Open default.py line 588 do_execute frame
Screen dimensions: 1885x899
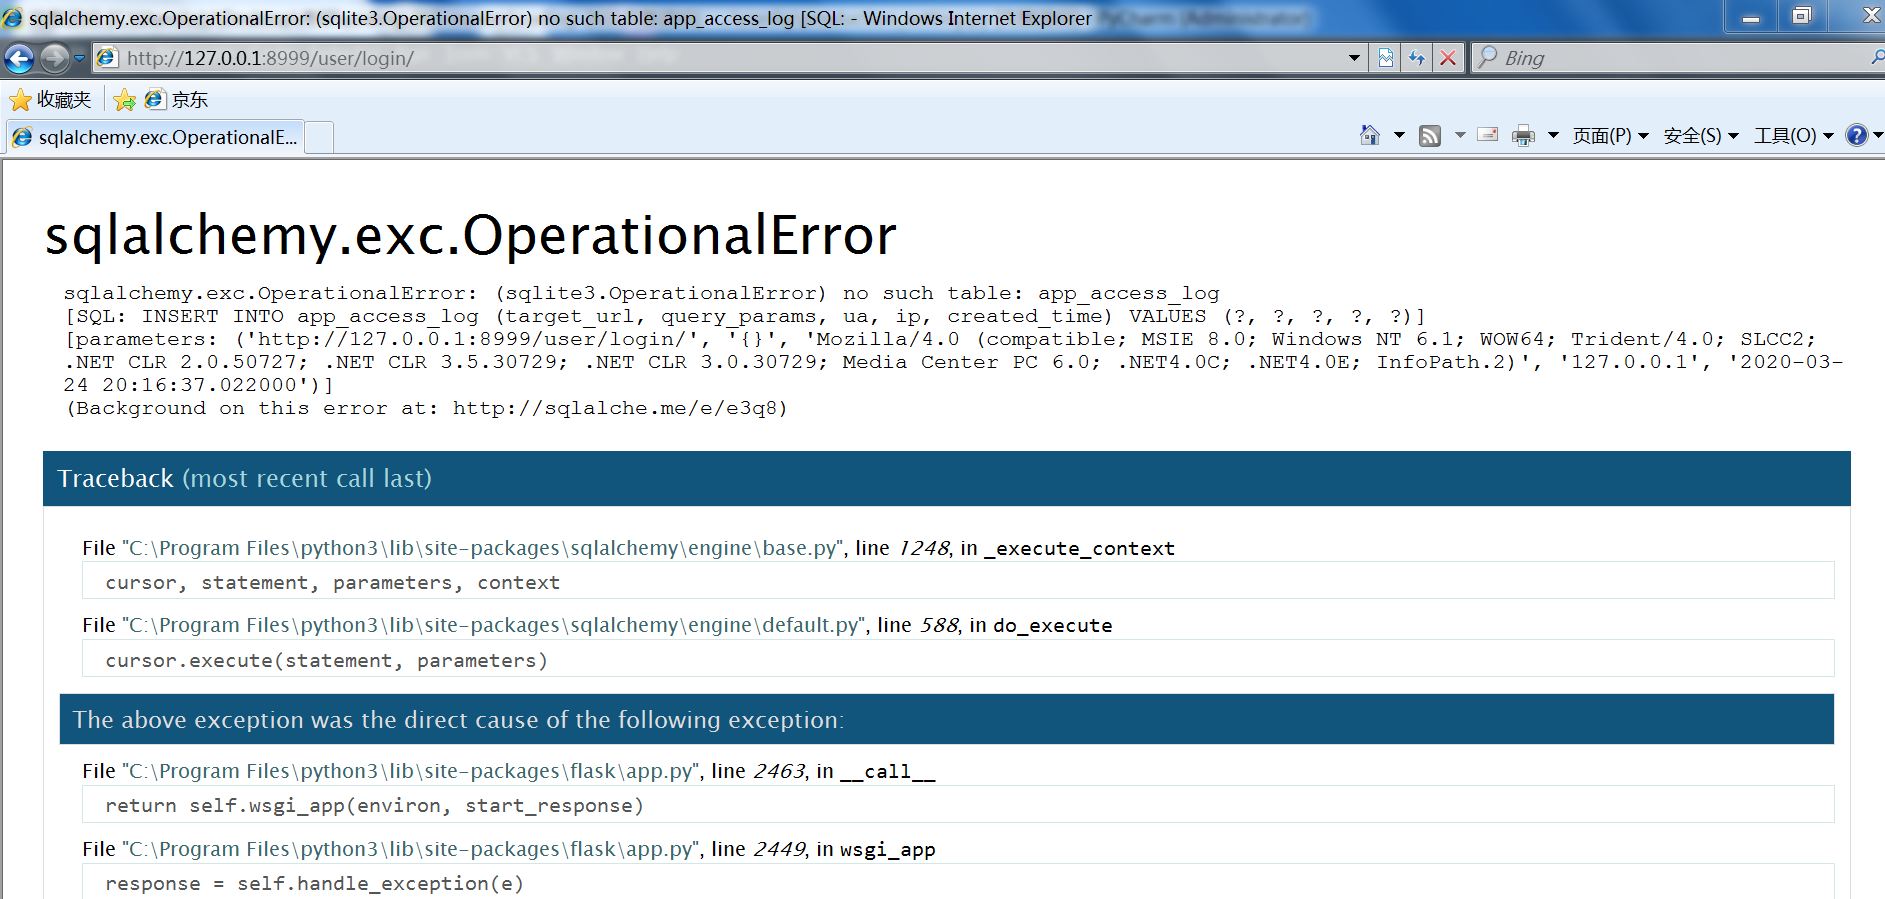point(597,625)
